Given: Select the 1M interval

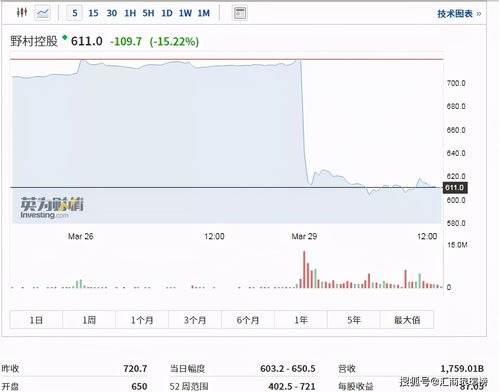Looking at the screenshot, I should [204, 13].
